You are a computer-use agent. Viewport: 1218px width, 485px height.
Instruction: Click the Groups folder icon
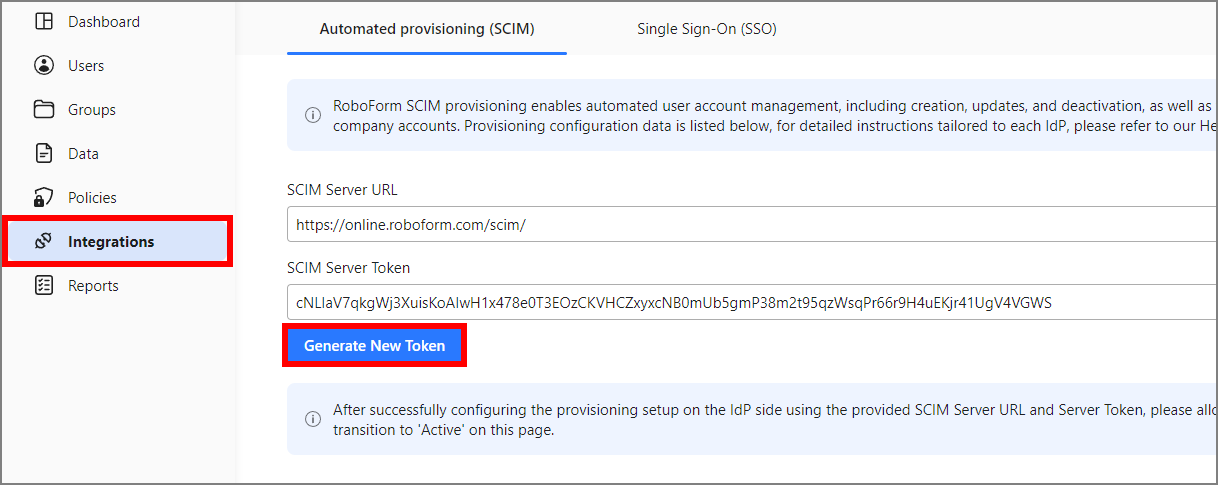coord(44,110)
